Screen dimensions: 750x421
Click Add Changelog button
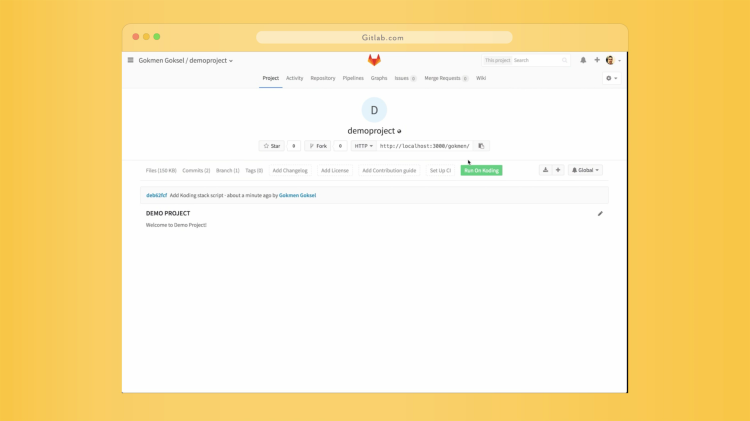pos(290,170)
